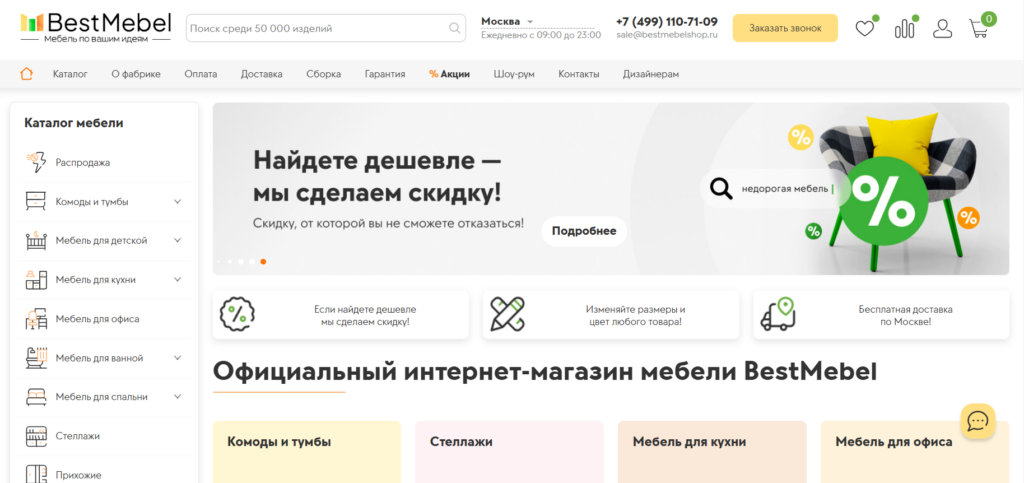
Task: Open the Гарантия menu item
Action: [385, 74]
